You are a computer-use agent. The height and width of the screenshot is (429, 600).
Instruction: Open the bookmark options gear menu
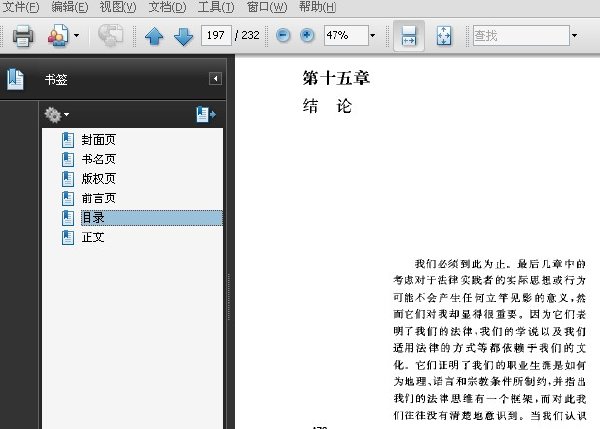56,114
